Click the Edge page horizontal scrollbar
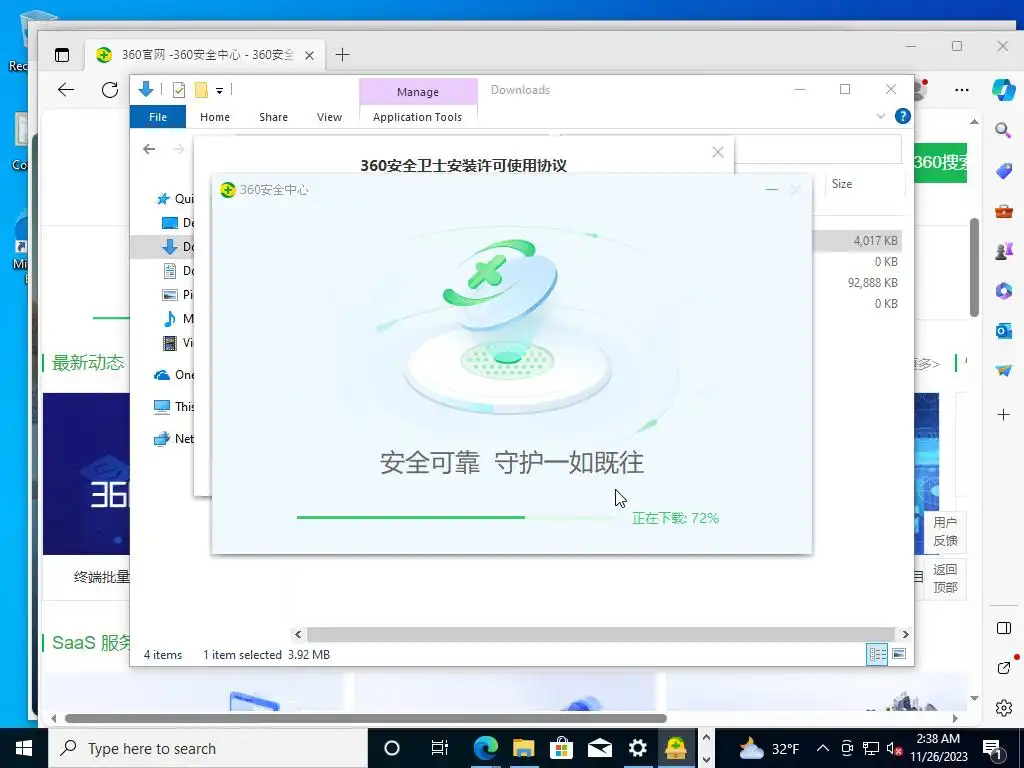The height and width of the screenshot is (768, 1024). point(366,718)
